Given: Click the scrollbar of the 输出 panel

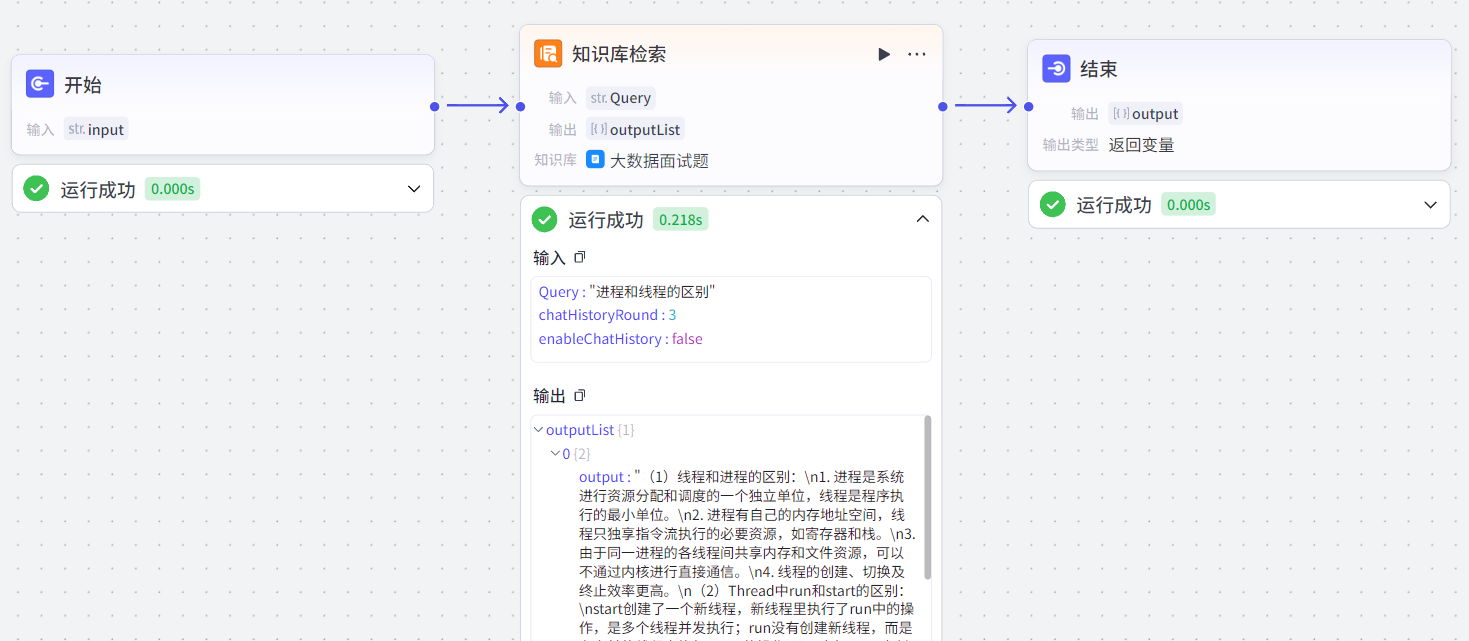Looking at the screenshot, I should [x=928, y=498].
